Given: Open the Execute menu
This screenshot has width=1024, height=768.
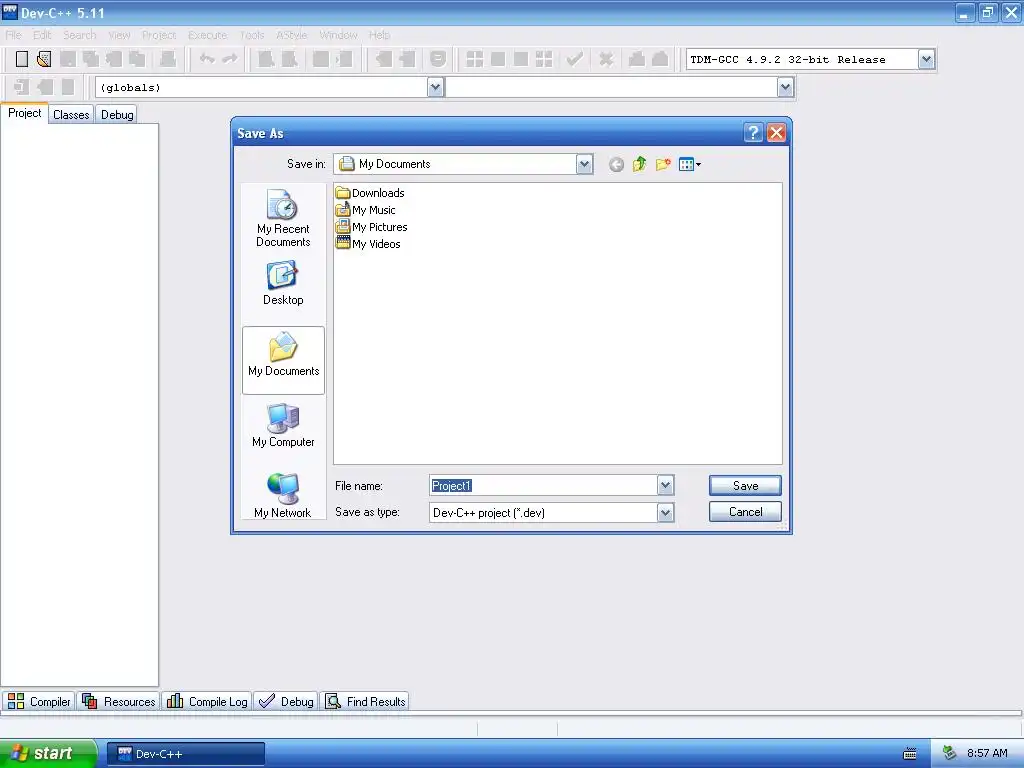Looking at the screenshot, I should tap(208, 35).
